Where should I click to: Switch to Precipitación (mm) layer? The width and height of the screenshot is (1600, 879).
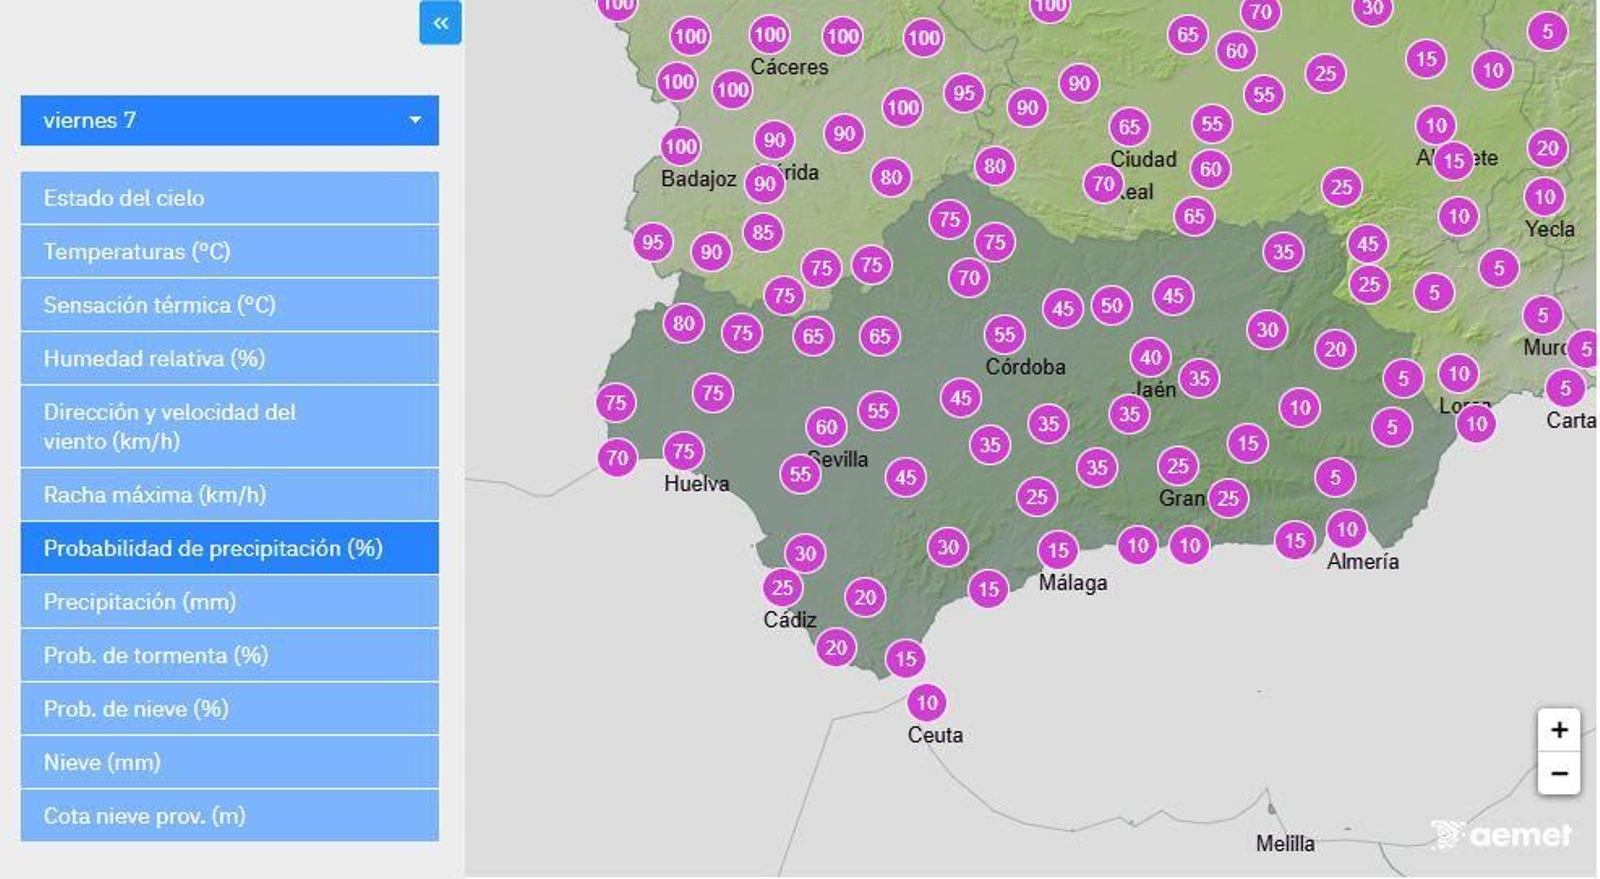[x=229, y=601]
